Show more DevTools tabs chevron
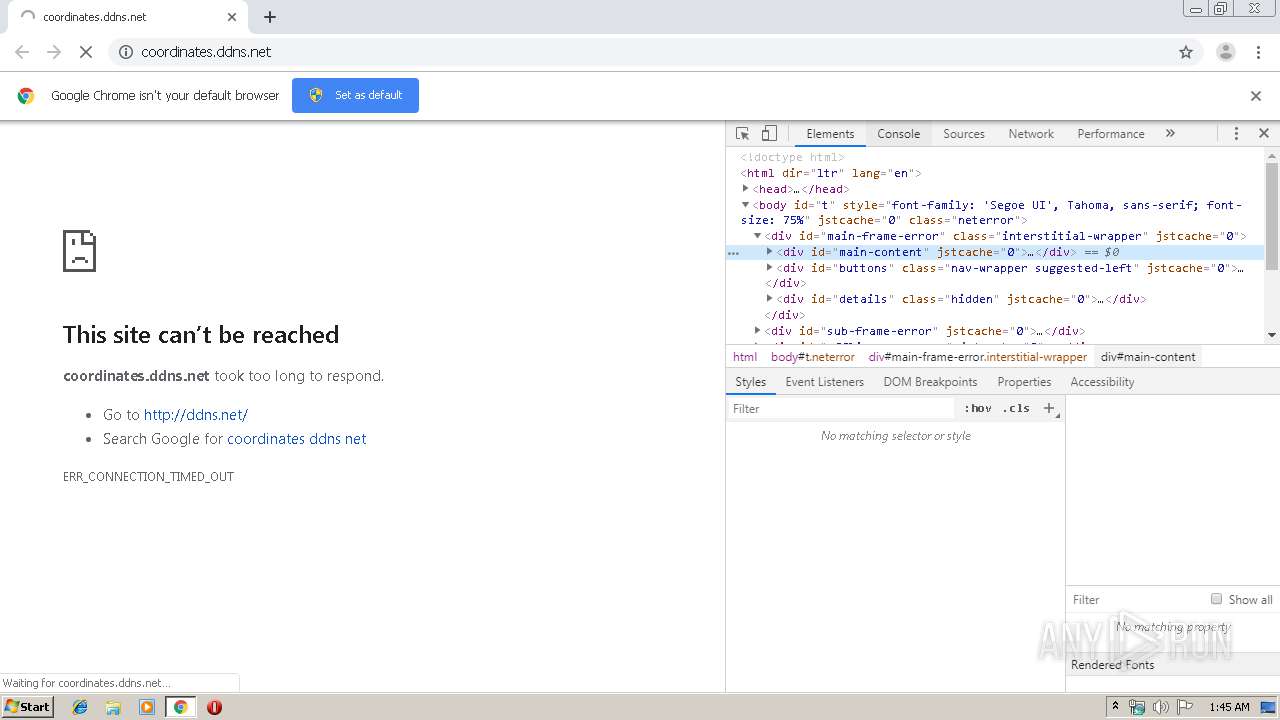Screen dimensions: 1280x720 [x=1170, y=133]
